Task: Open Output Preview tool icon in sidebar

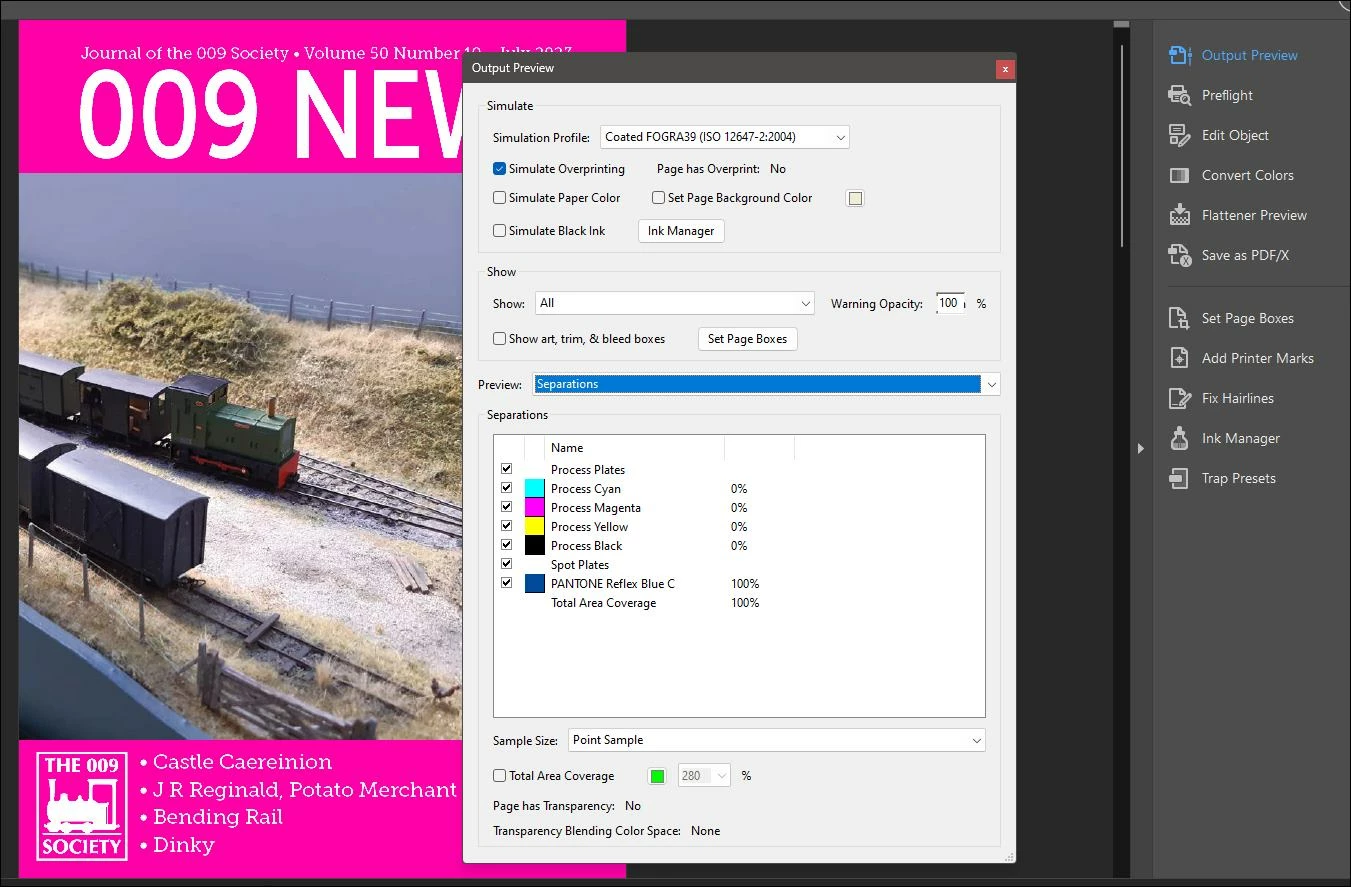Action: [1180, 55]
